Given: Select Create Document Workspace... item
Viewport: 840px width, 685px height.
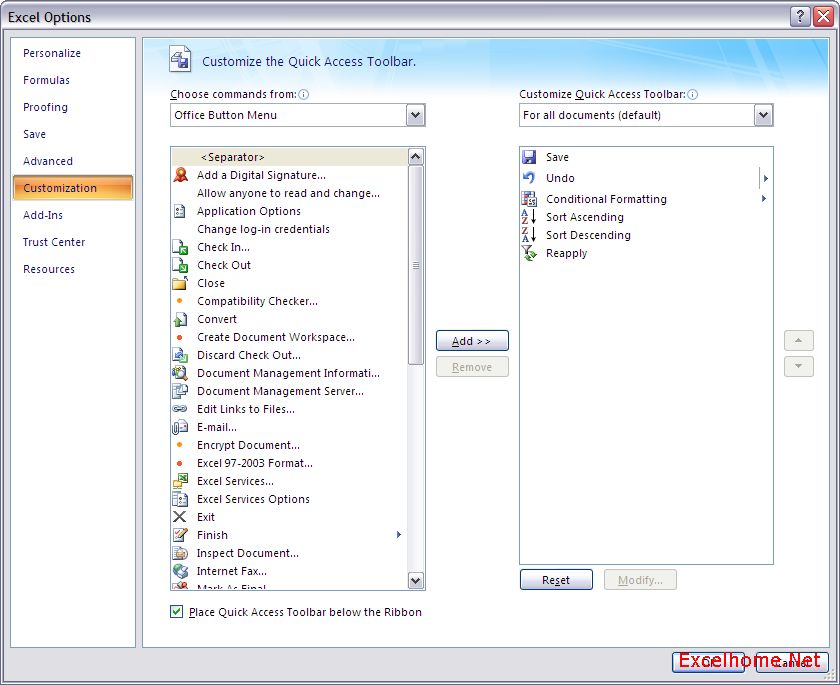Looking at the screenshot, I should coord(289,337).
